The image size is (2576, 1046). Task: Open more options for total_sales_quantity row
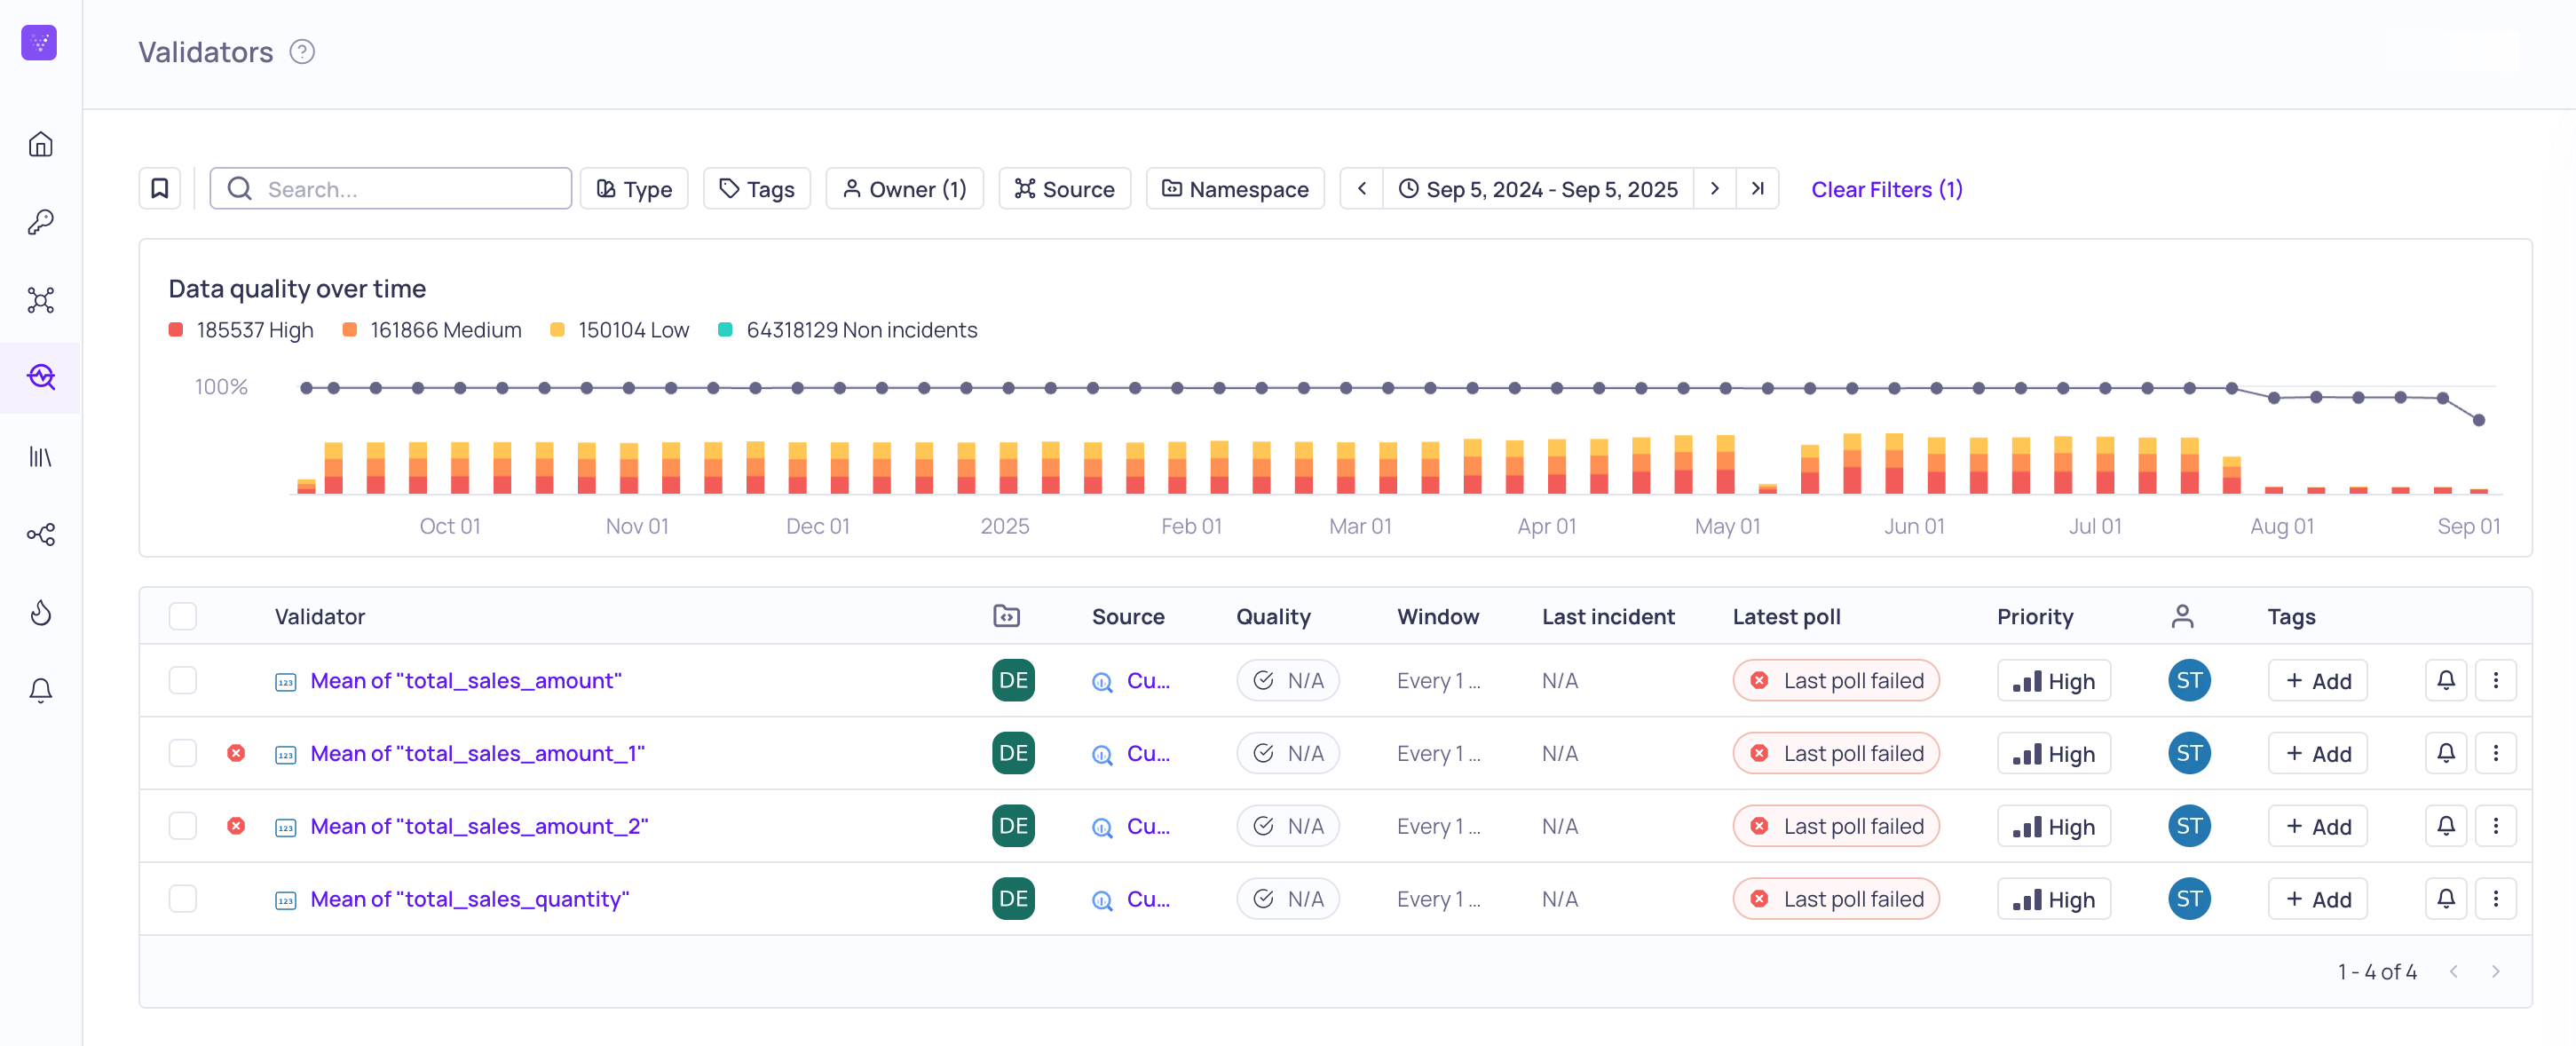tap(2495, 899)
